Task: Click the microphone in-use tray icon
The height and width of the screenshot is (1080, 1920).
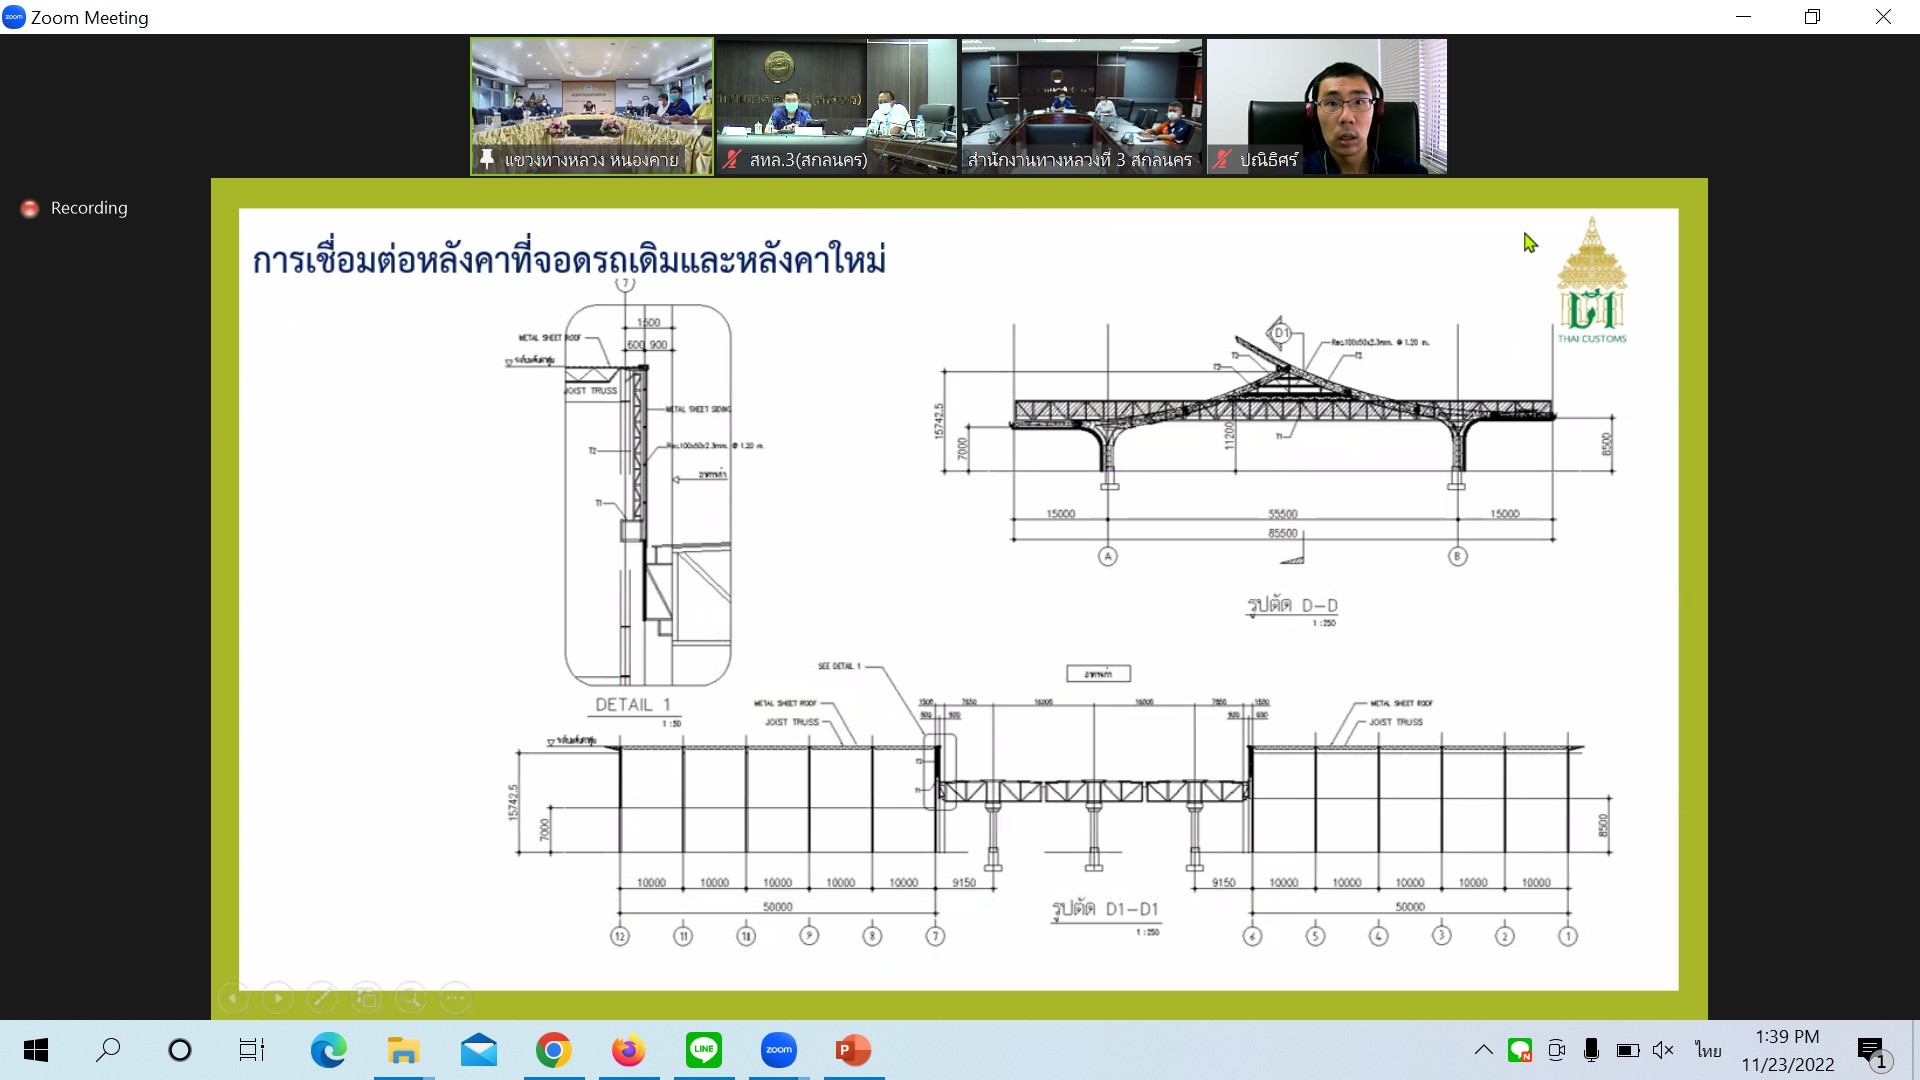Action: click(1592, 1050)
